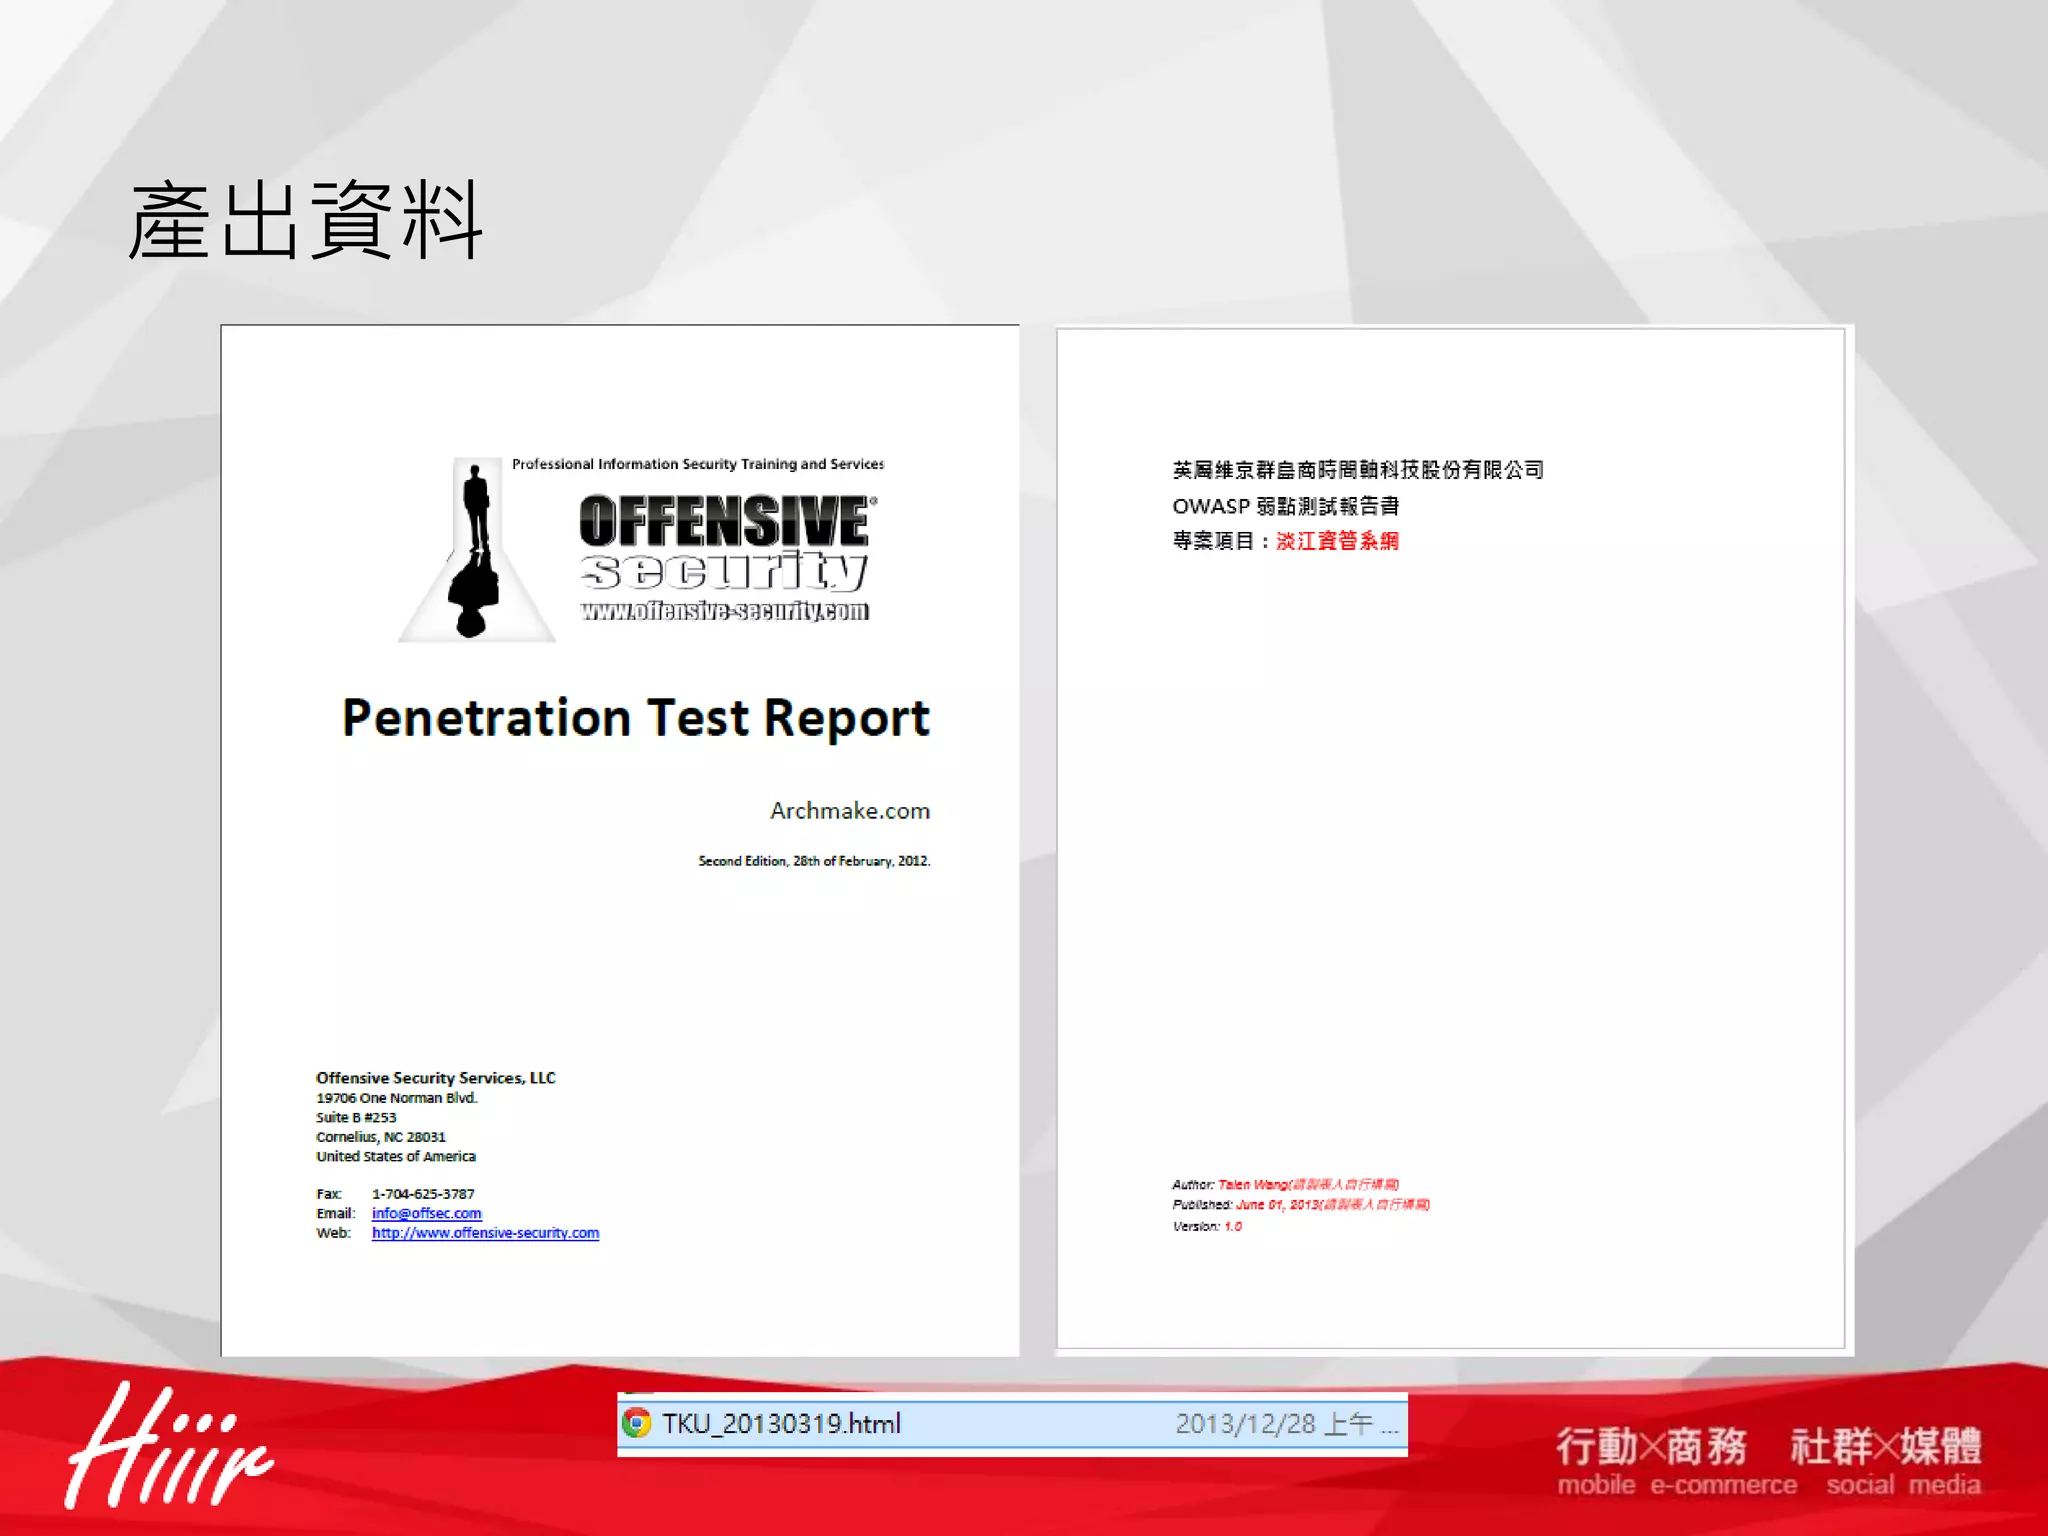Click the Second Edition date text
Image resolution: width=2048 pixels, height=1536 pixels.
[813, 861]
